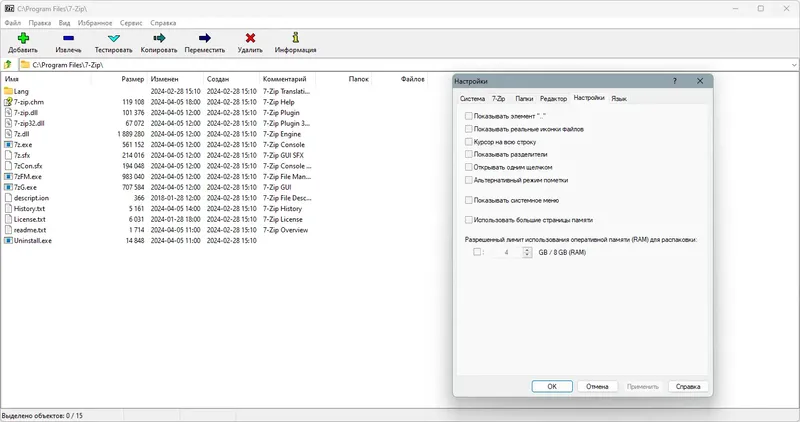
Task: Click the 7z.sfx file icon
Action: click(x=8, y=155)
